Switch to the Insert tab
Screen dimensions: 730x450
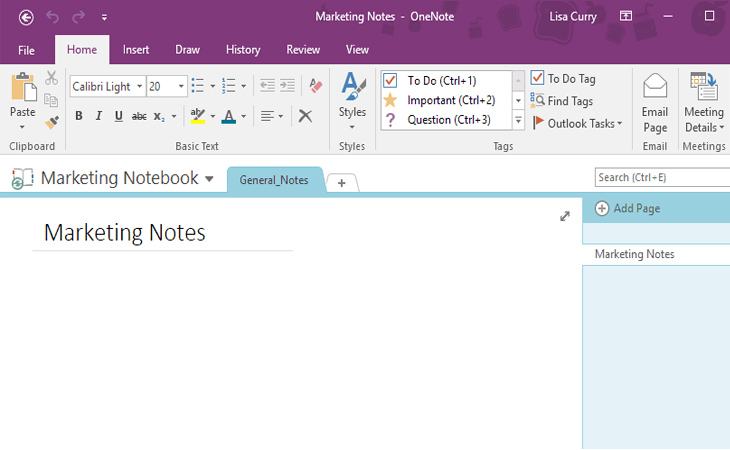click(136, 49)
